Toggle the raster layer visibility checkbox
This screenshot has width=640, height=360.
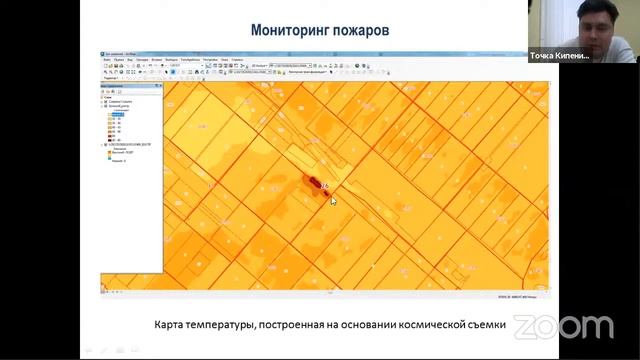pyautogui.click(x=106, y=144)
